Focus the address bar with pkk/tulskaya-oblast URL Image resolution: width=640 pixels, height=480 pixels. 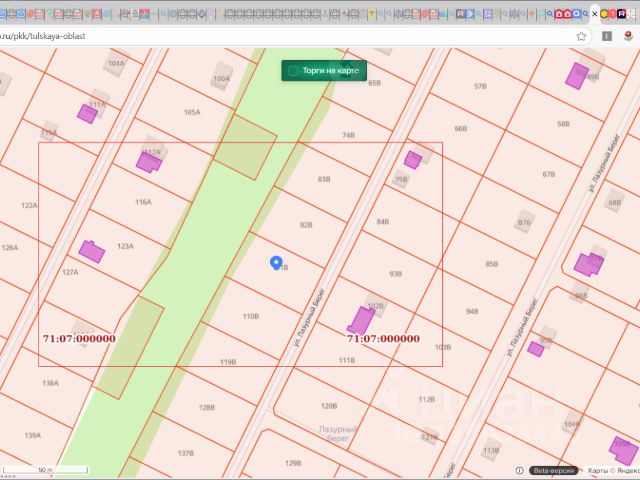(286, 36)
